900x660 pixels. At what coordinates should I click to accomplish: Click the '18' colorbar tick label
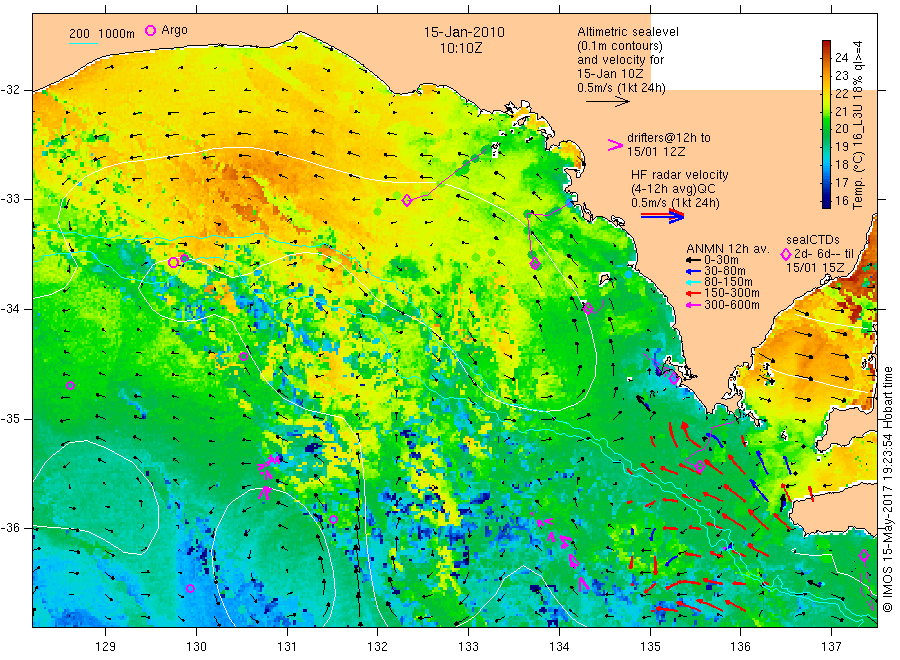click(x=841, y=165)
